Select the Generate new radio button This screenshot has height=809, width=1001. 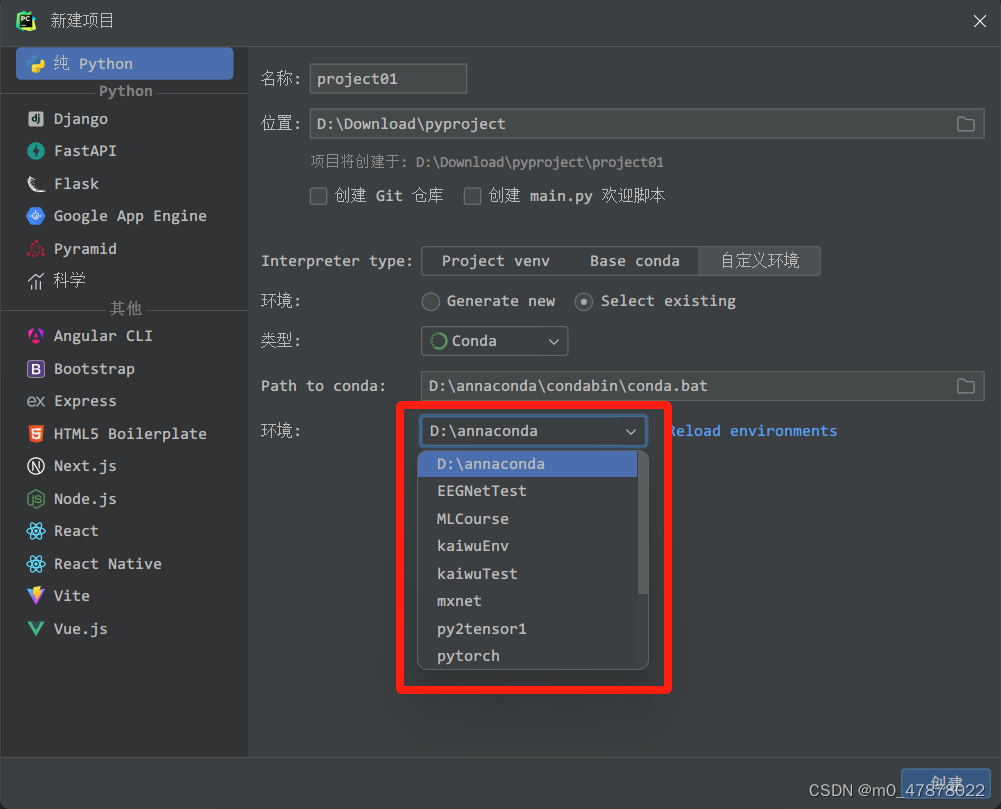point(430,301)
